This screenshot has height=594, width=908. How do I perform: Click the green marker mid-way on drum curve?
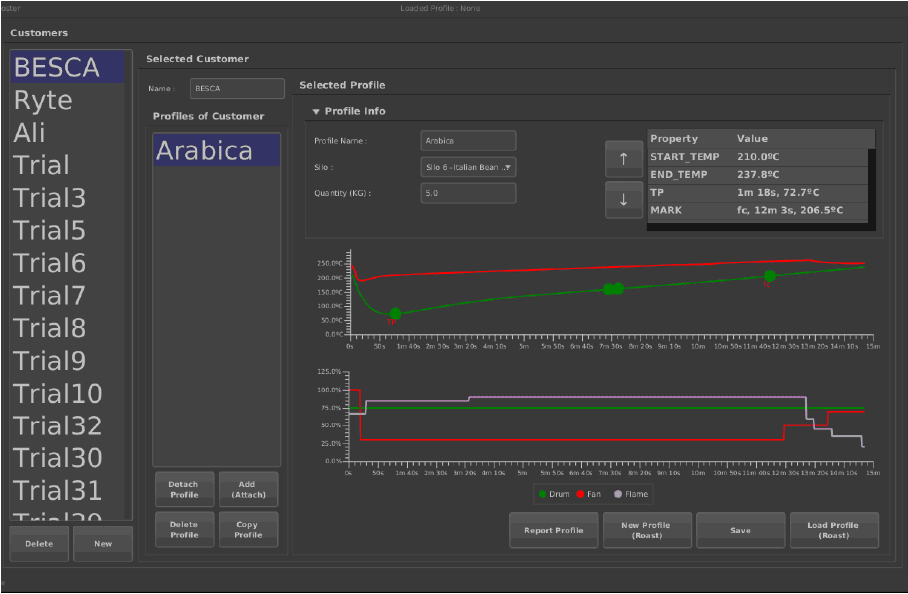click(x=613, y=289)
